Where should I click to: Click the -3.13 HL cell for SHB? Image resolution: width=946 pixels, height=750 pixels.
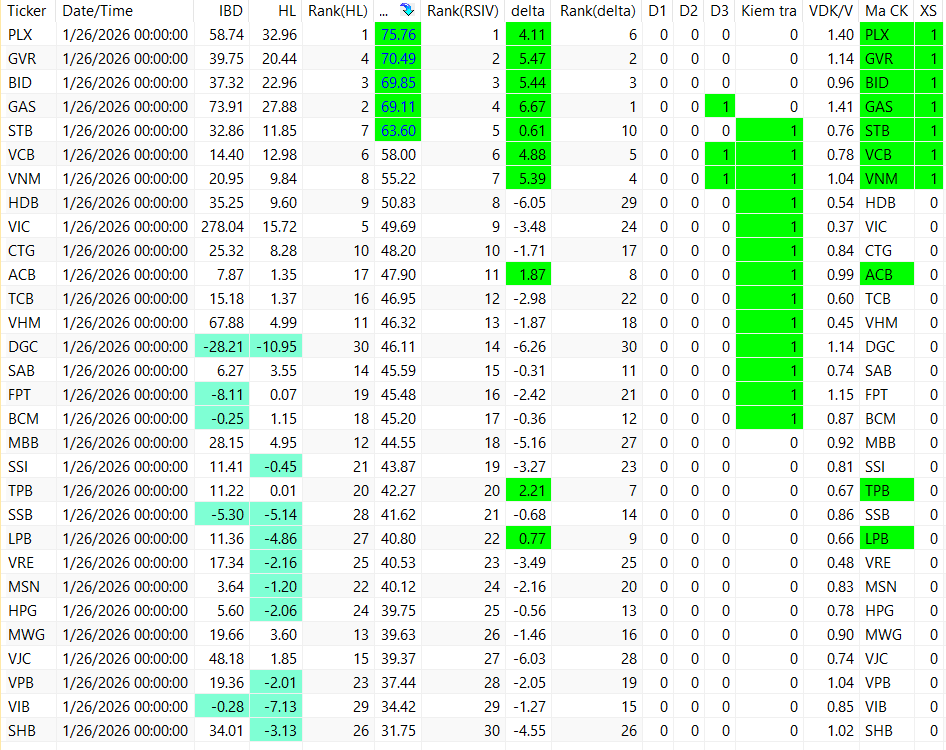pyautogui.click(x=276, y=731)
